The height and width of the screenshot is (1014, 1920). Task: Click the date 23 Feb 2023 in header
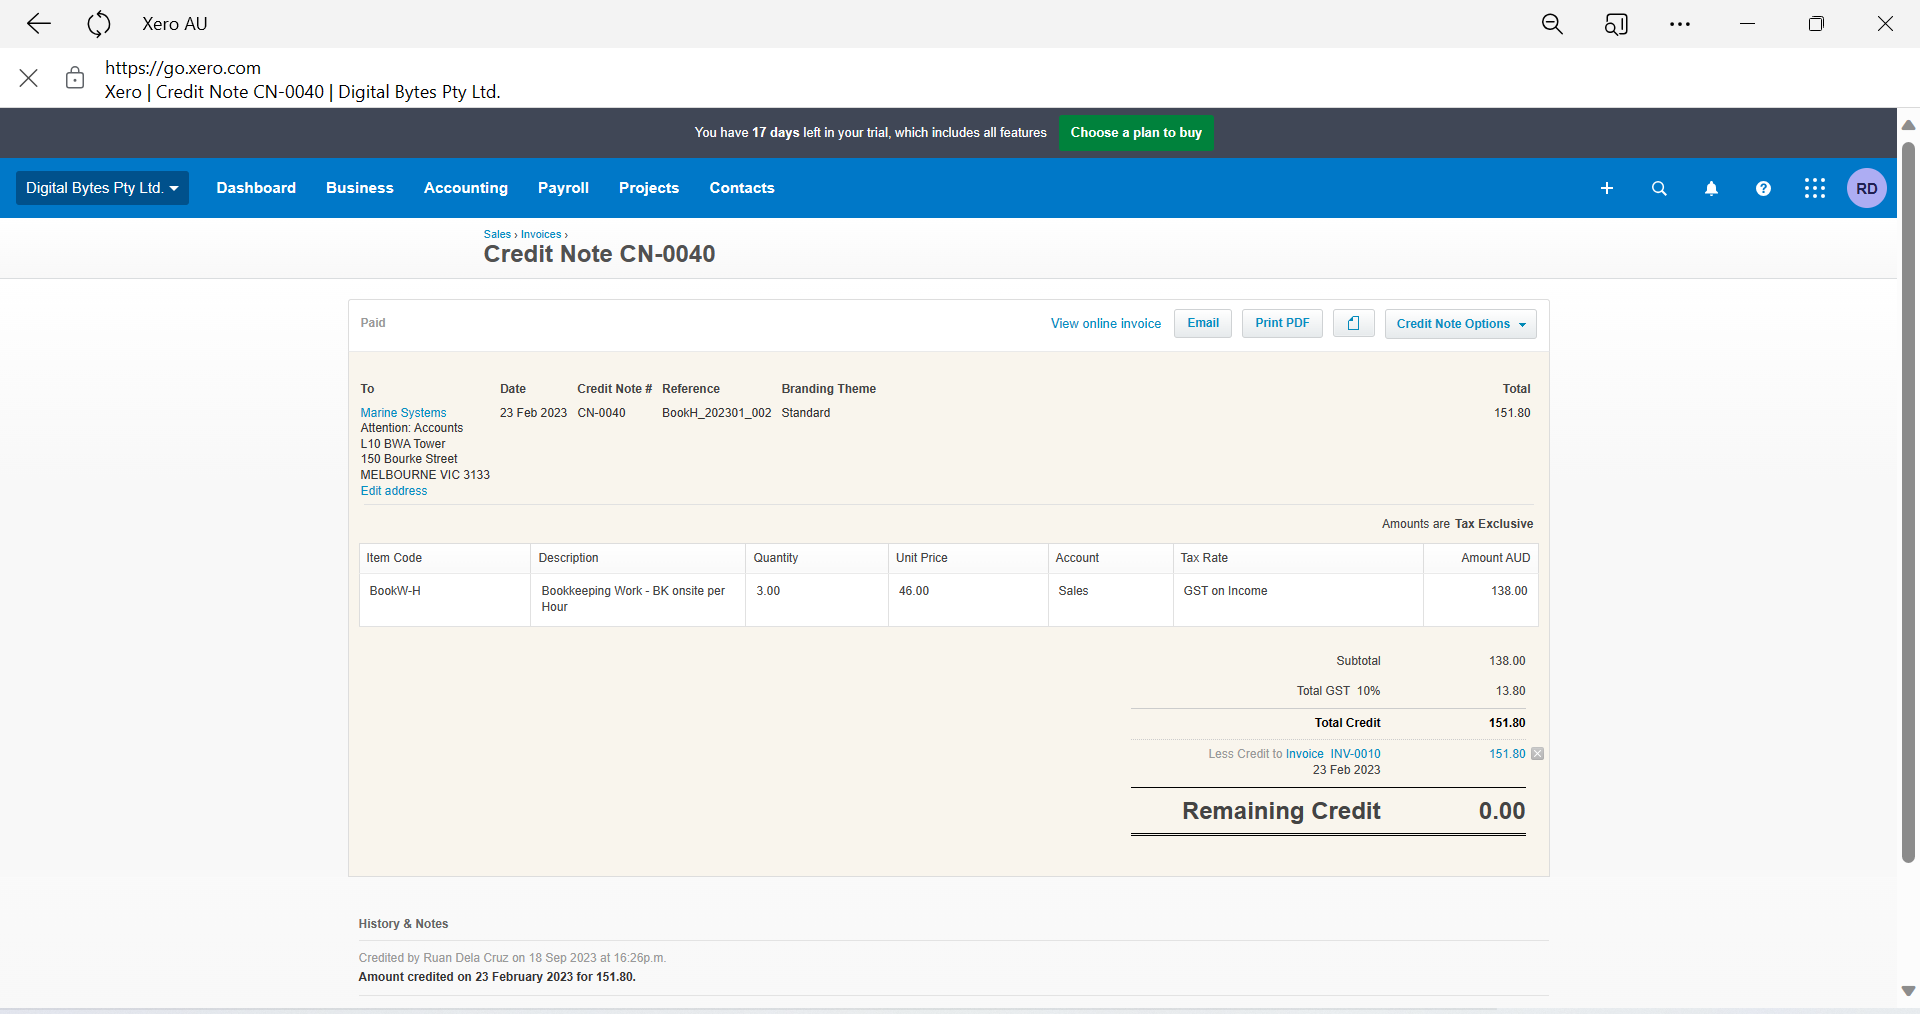(533, 413)
